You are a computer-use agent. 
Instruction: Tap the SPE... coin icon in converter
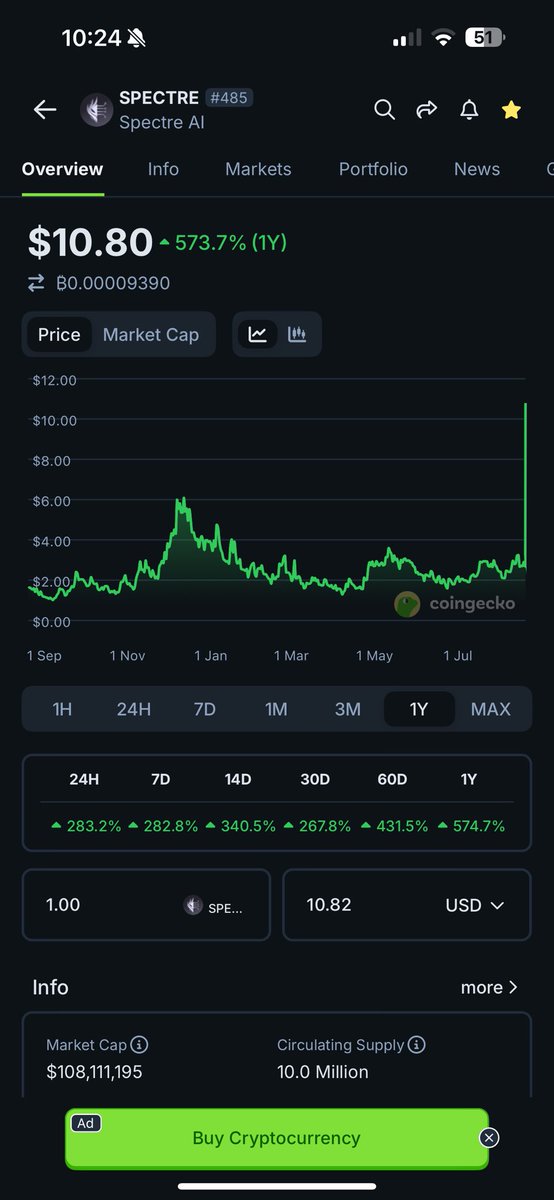click(194, 906)
